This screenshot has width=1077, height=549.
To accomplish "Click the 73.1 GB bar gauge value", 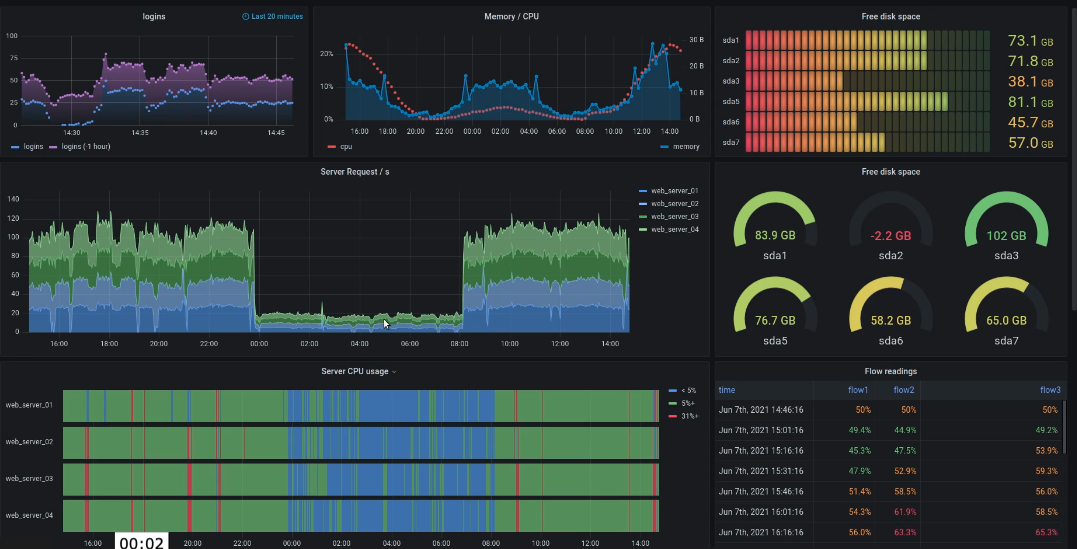I will 1030,41.
